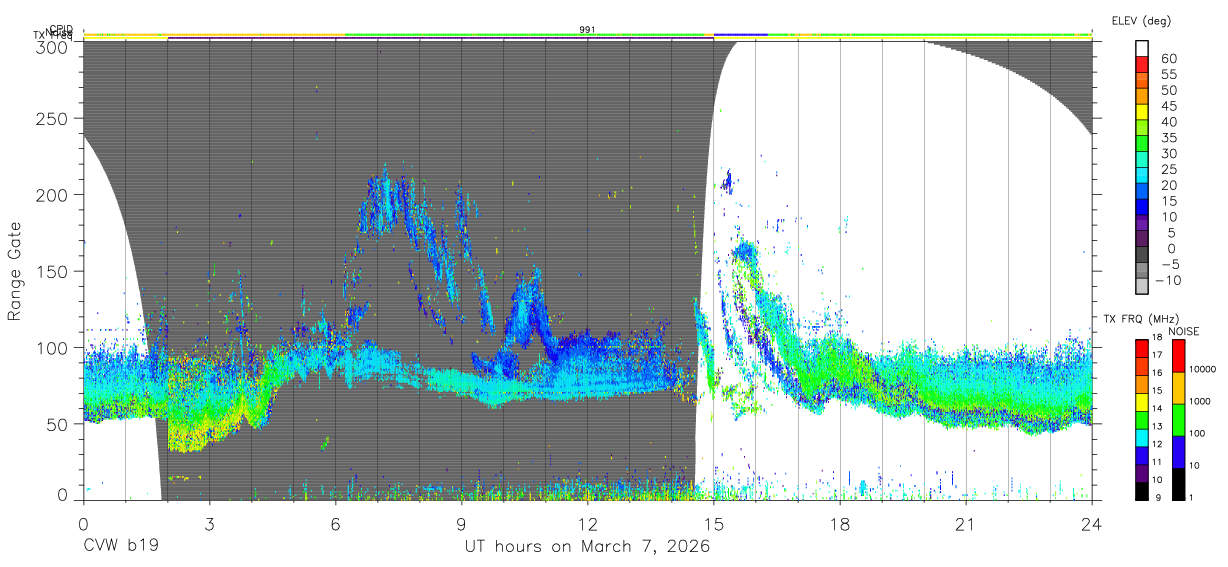The height and width of the screenshot is (567, 1228).
Task: Click x-axis hour tick label '24'
Action: click(1092, 524)
